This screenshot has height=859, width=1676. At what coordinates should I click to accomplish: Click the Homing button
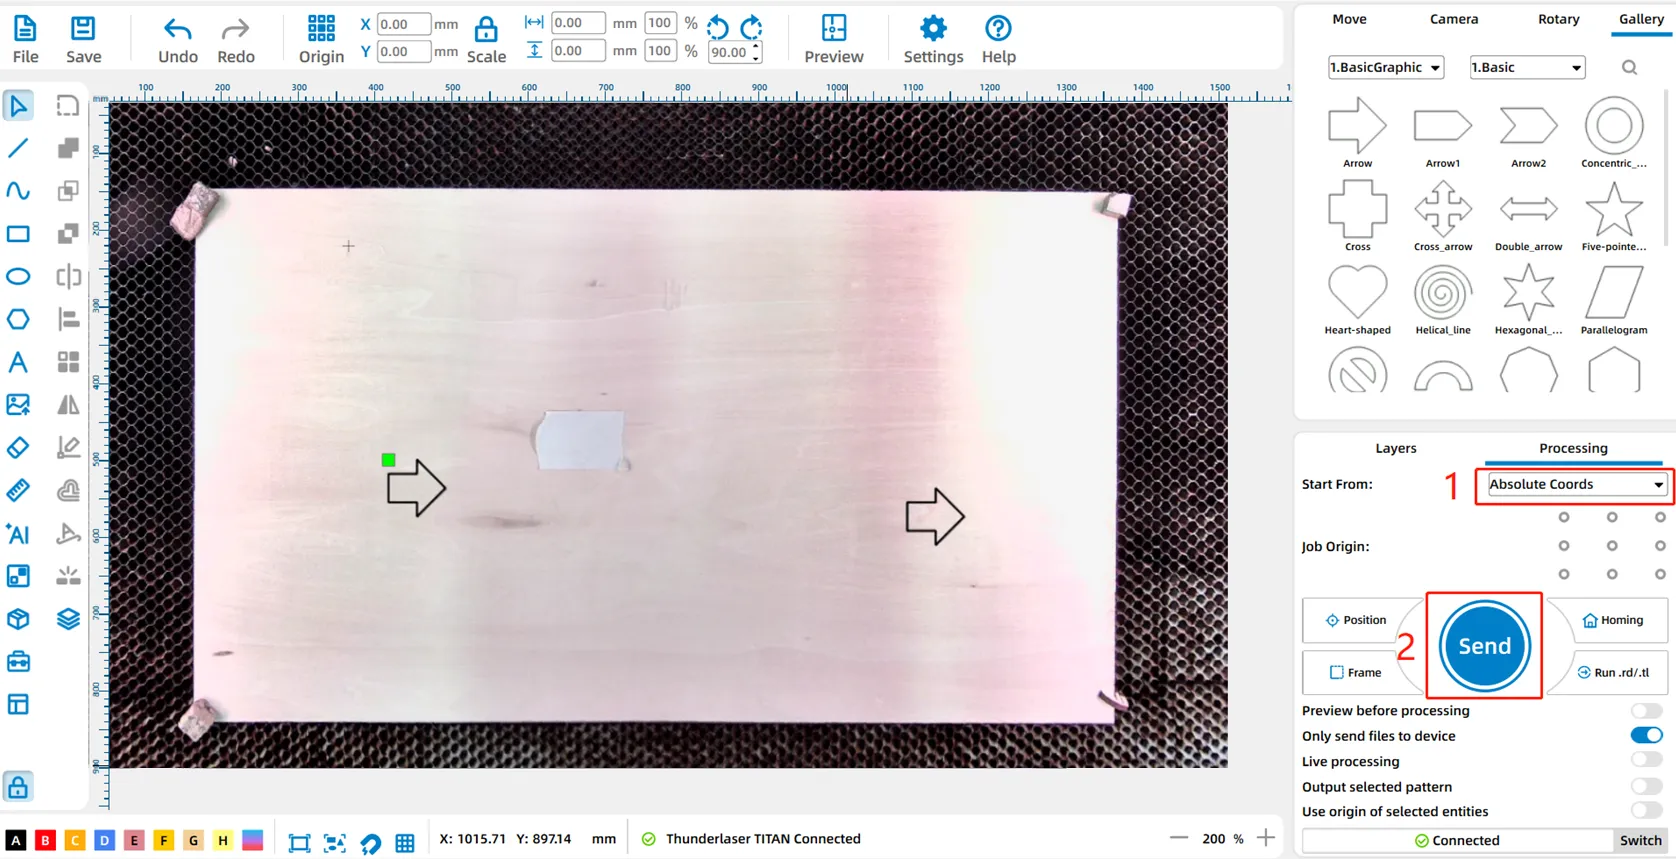(x=1612, y=620)
